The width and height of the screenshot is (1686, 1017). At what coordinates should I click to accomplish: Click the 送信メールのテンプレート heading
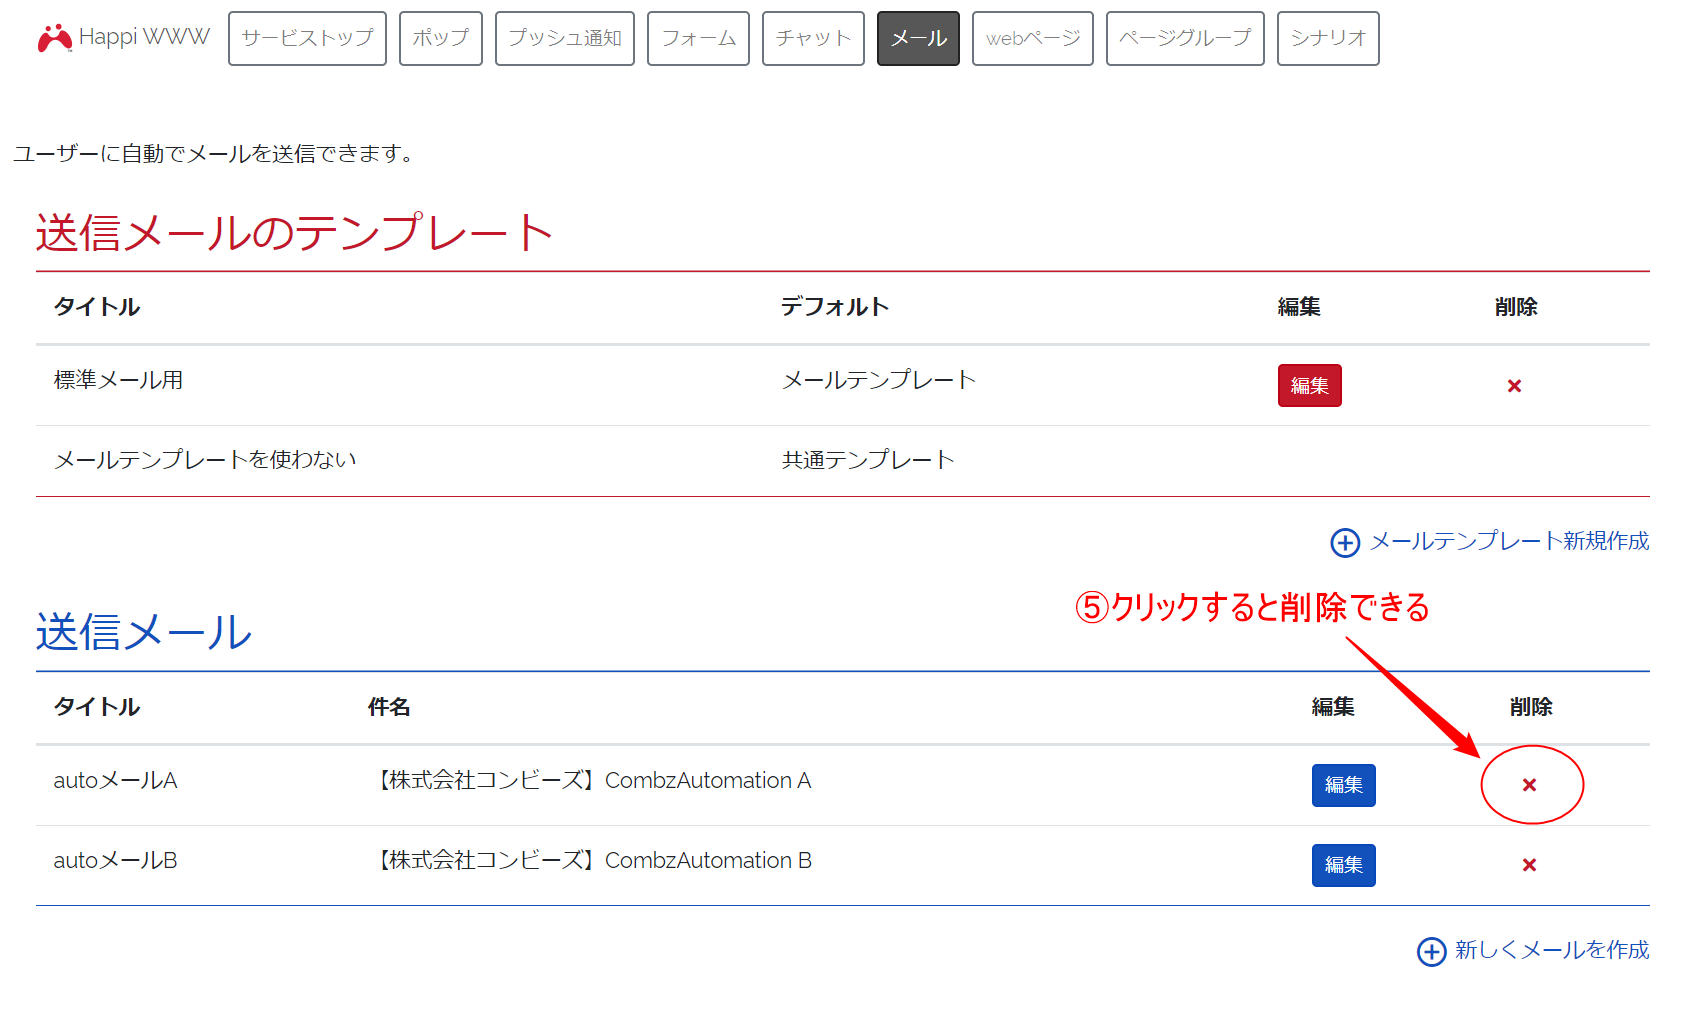295,233
